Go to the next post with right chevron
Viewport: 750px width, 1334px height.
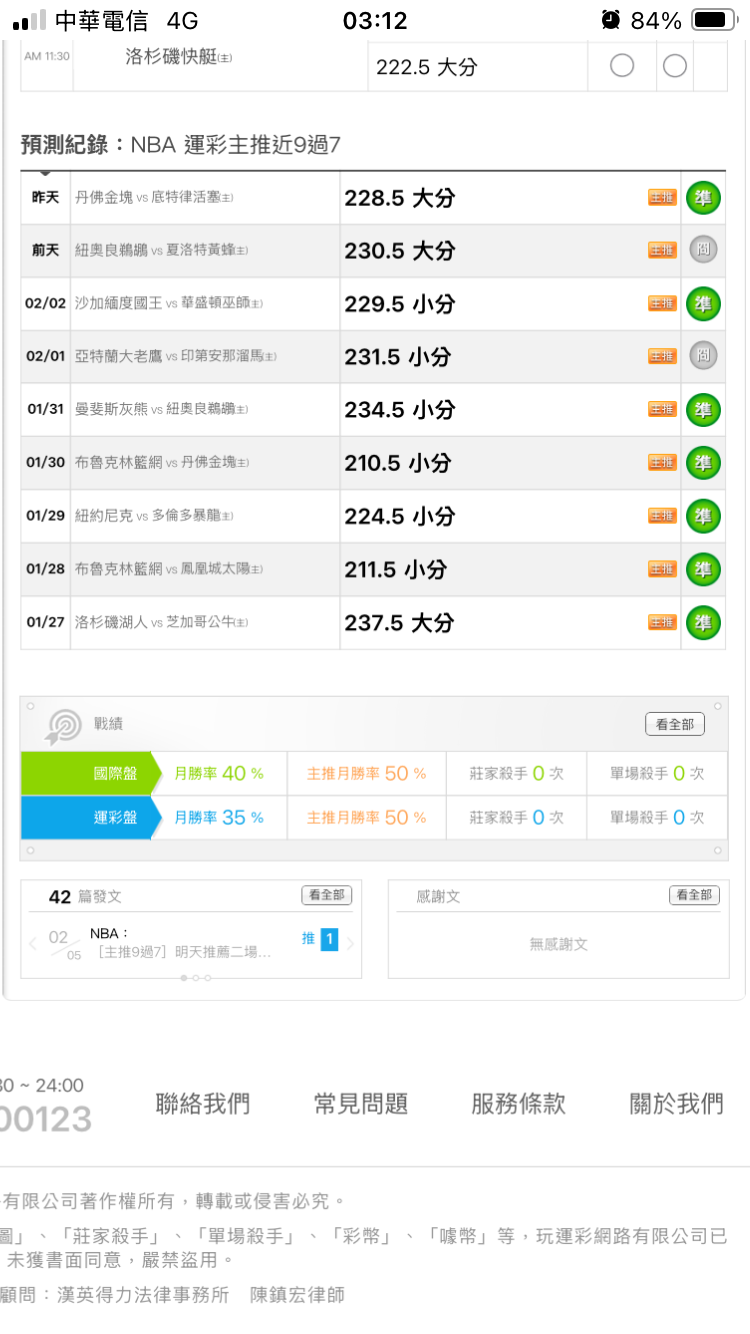click(351, 943)
